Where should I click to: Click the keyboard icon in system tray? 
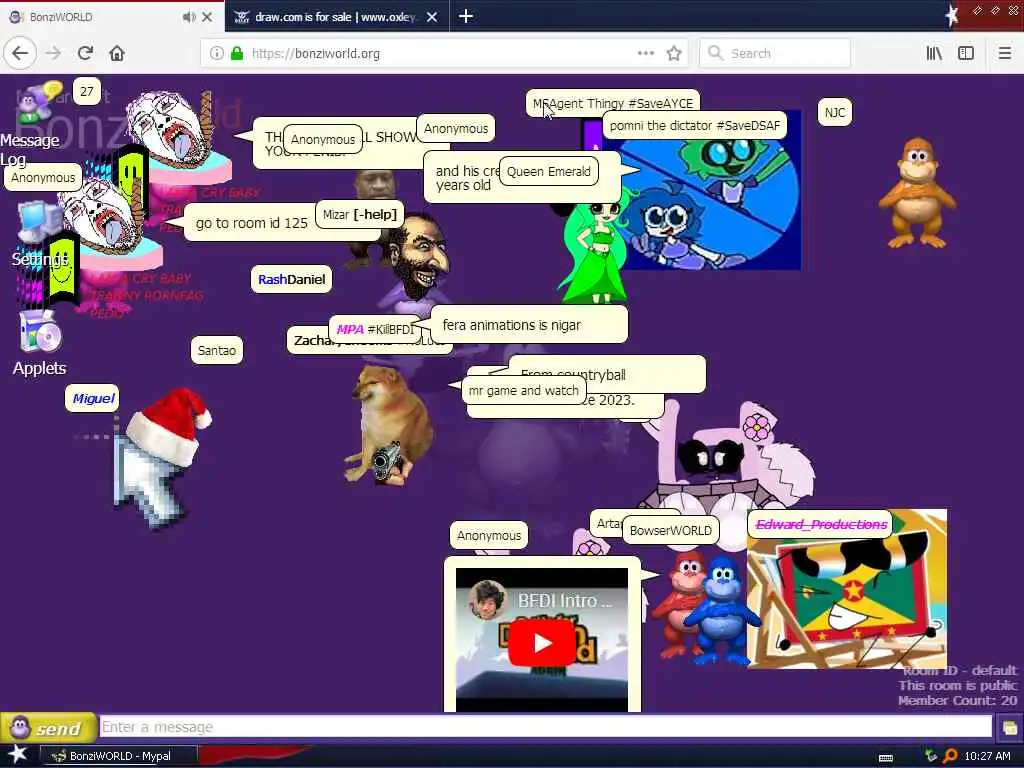[886, 757]
